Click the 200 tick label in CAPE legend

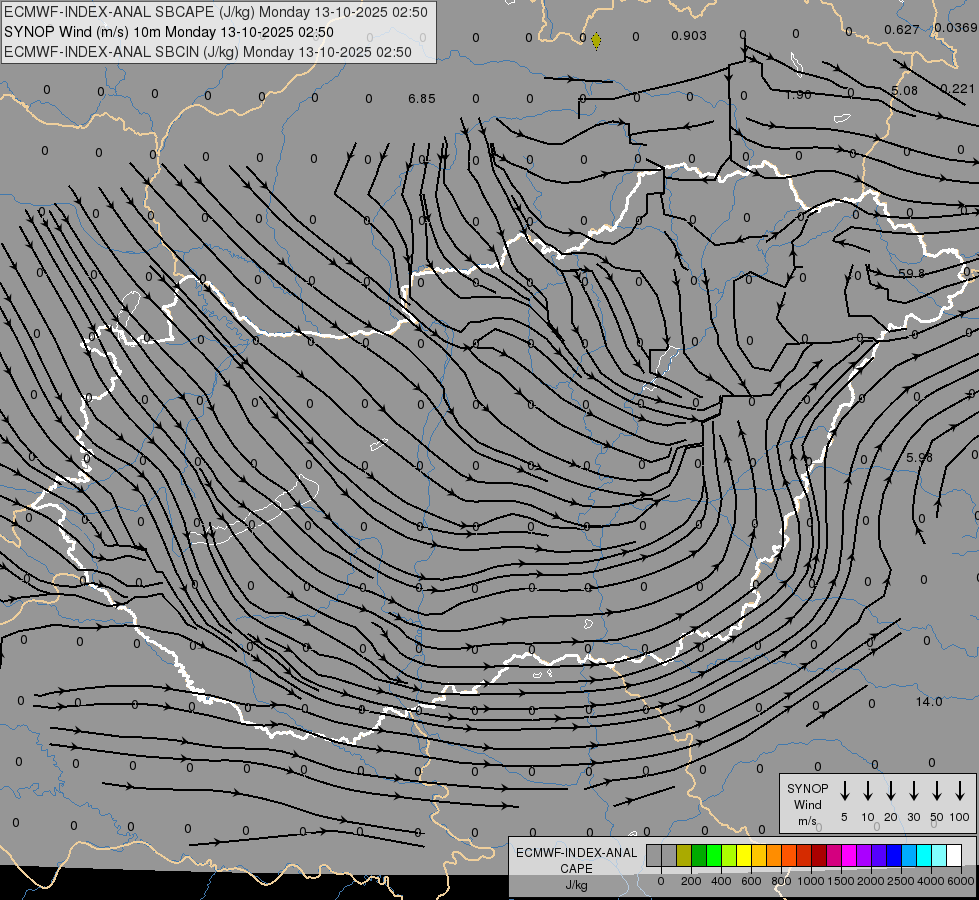point(691,881)
